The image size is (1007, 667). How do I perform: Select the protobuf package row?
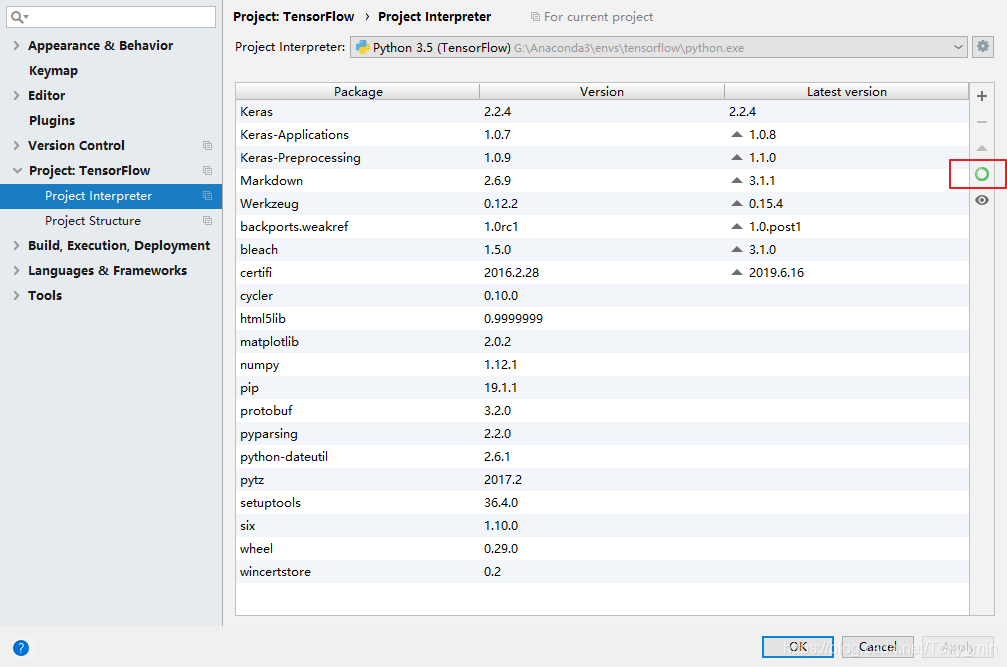pos(602,411)
